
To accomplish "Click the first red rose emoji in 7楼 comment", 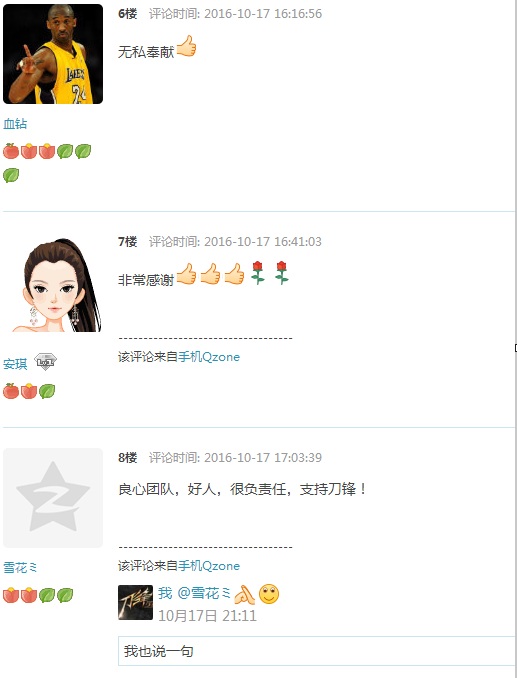I will (258, 272).
